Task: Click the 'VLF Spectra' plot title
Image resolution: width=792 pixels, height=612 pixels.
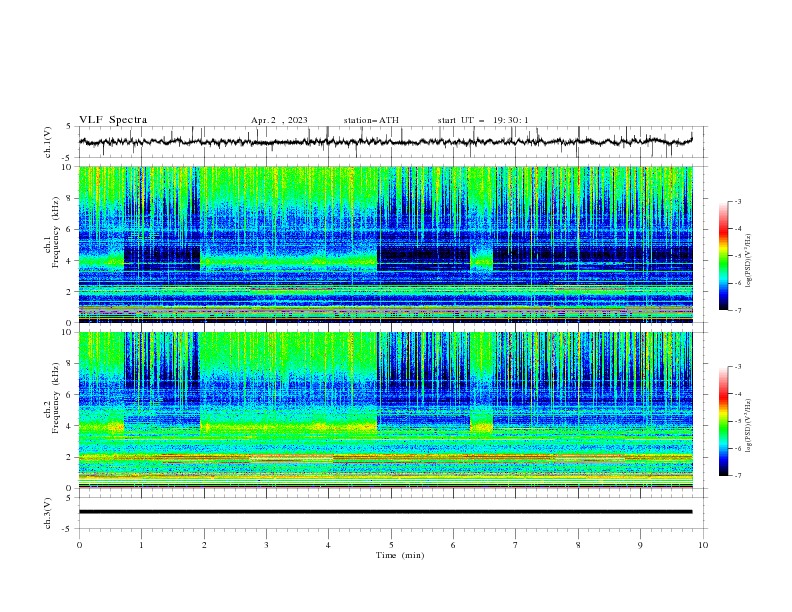Action: [113, 120]
